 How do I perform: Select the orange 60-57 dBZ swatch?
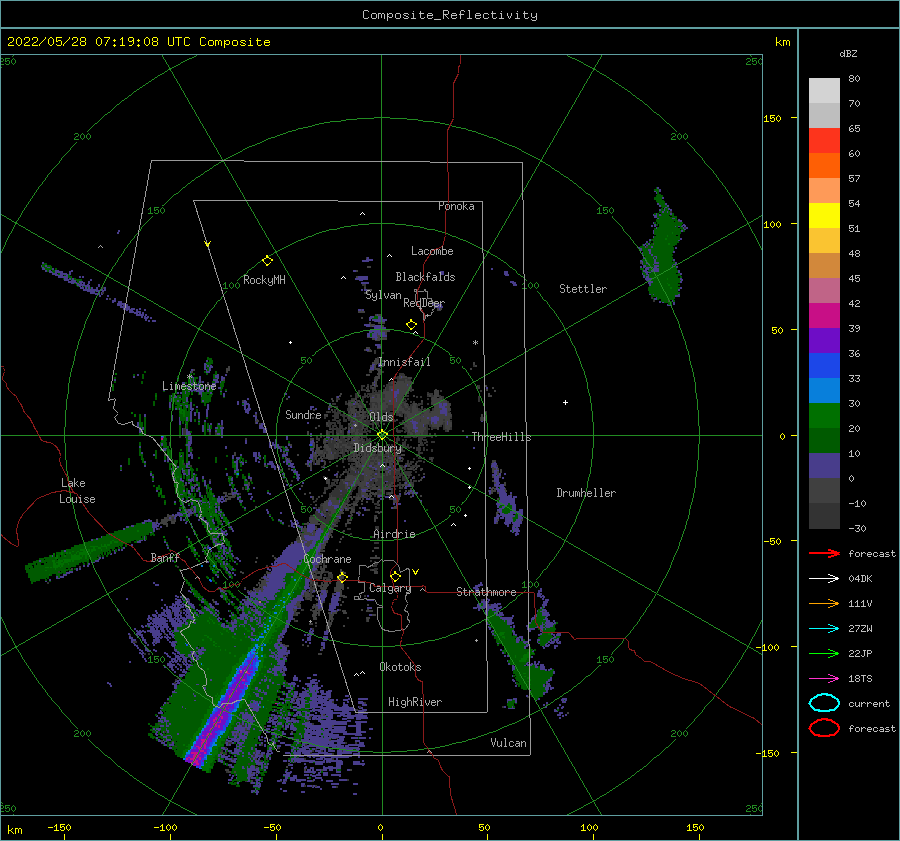pos(824,166)
